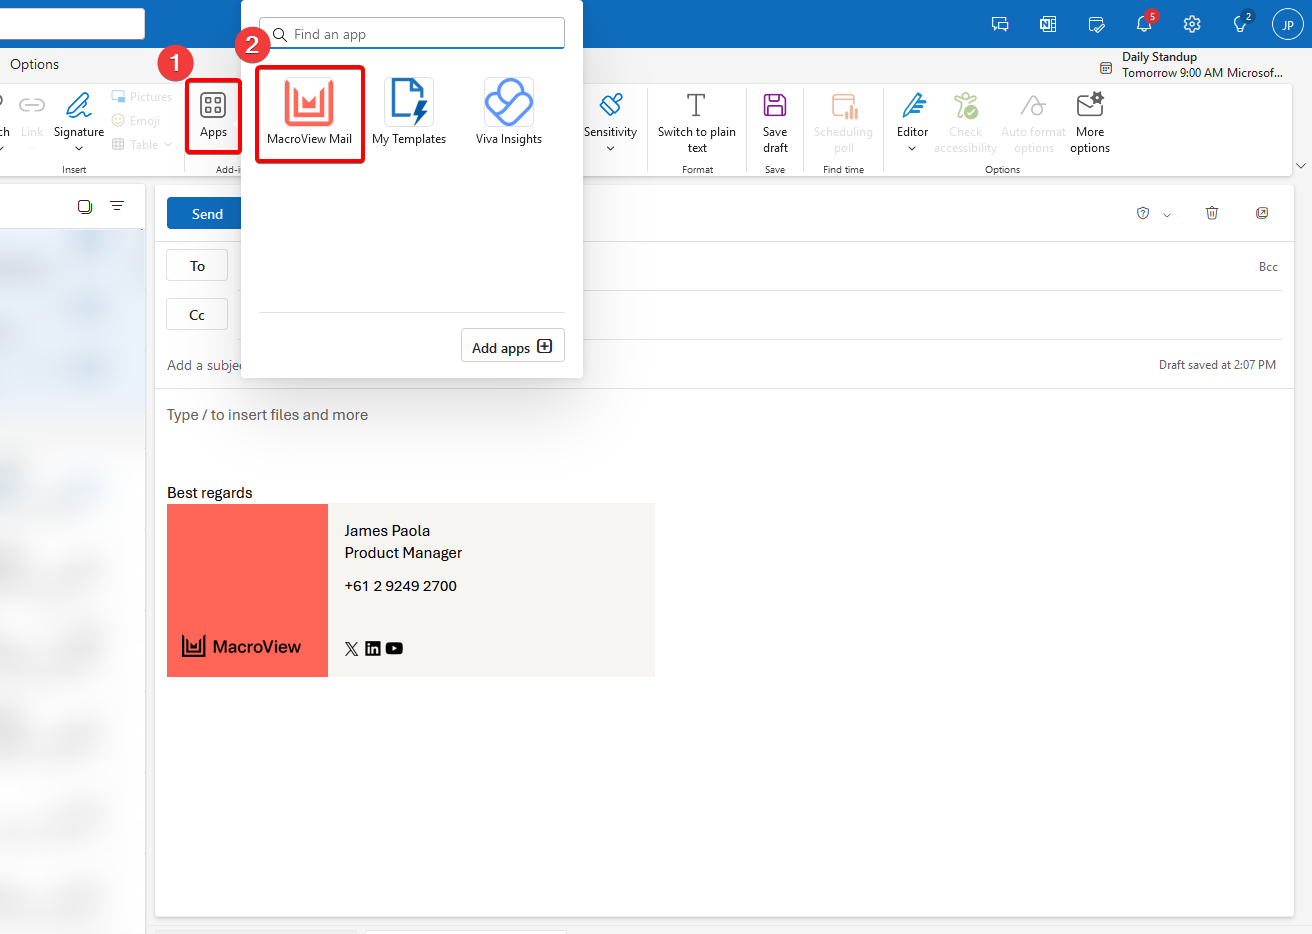Click the Find an app search box
The width and height of the screenshot is (1312, 934).
[412, 34]
